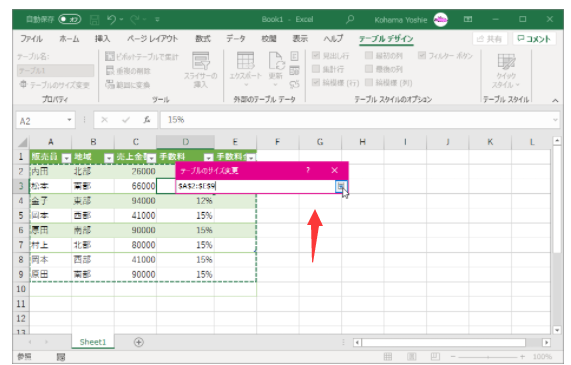This screenshot has width=571, height=365.
Task: Click the user account avatar
Action: (x=440, y=20)
